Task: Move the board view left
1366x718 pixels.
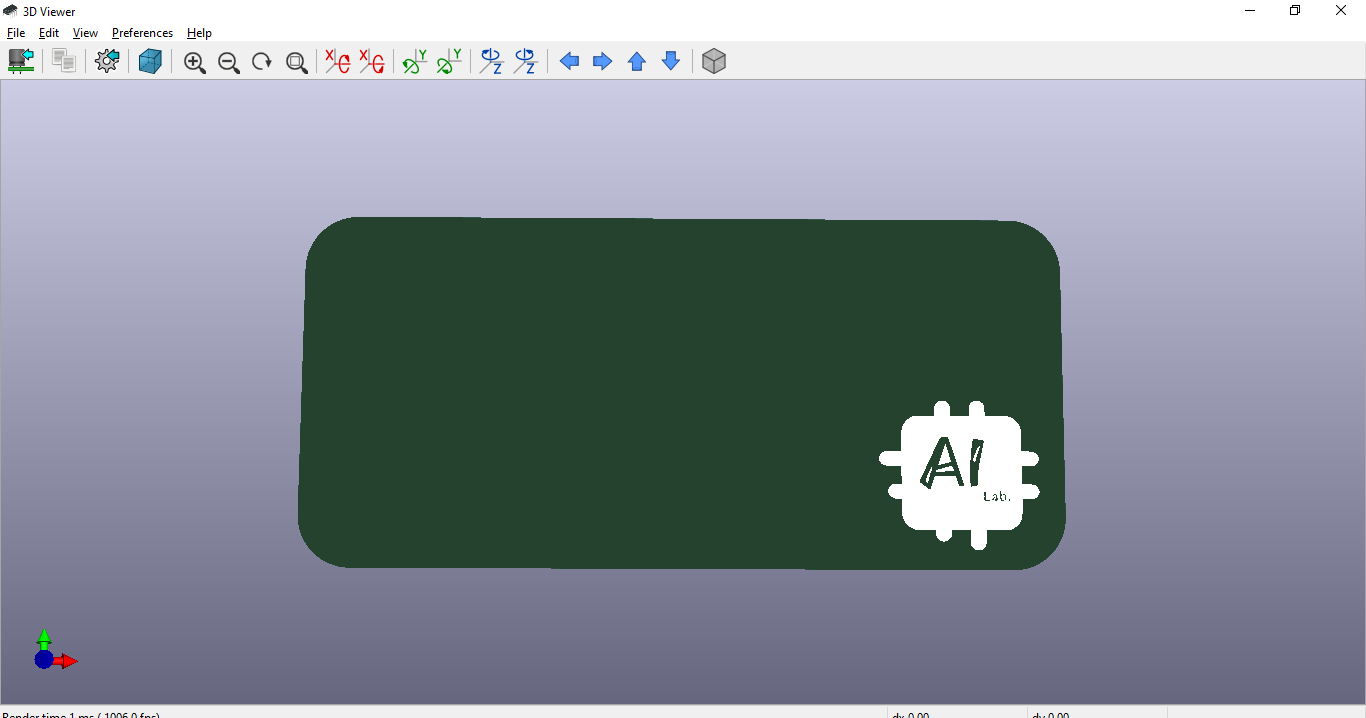Action: 570,61
